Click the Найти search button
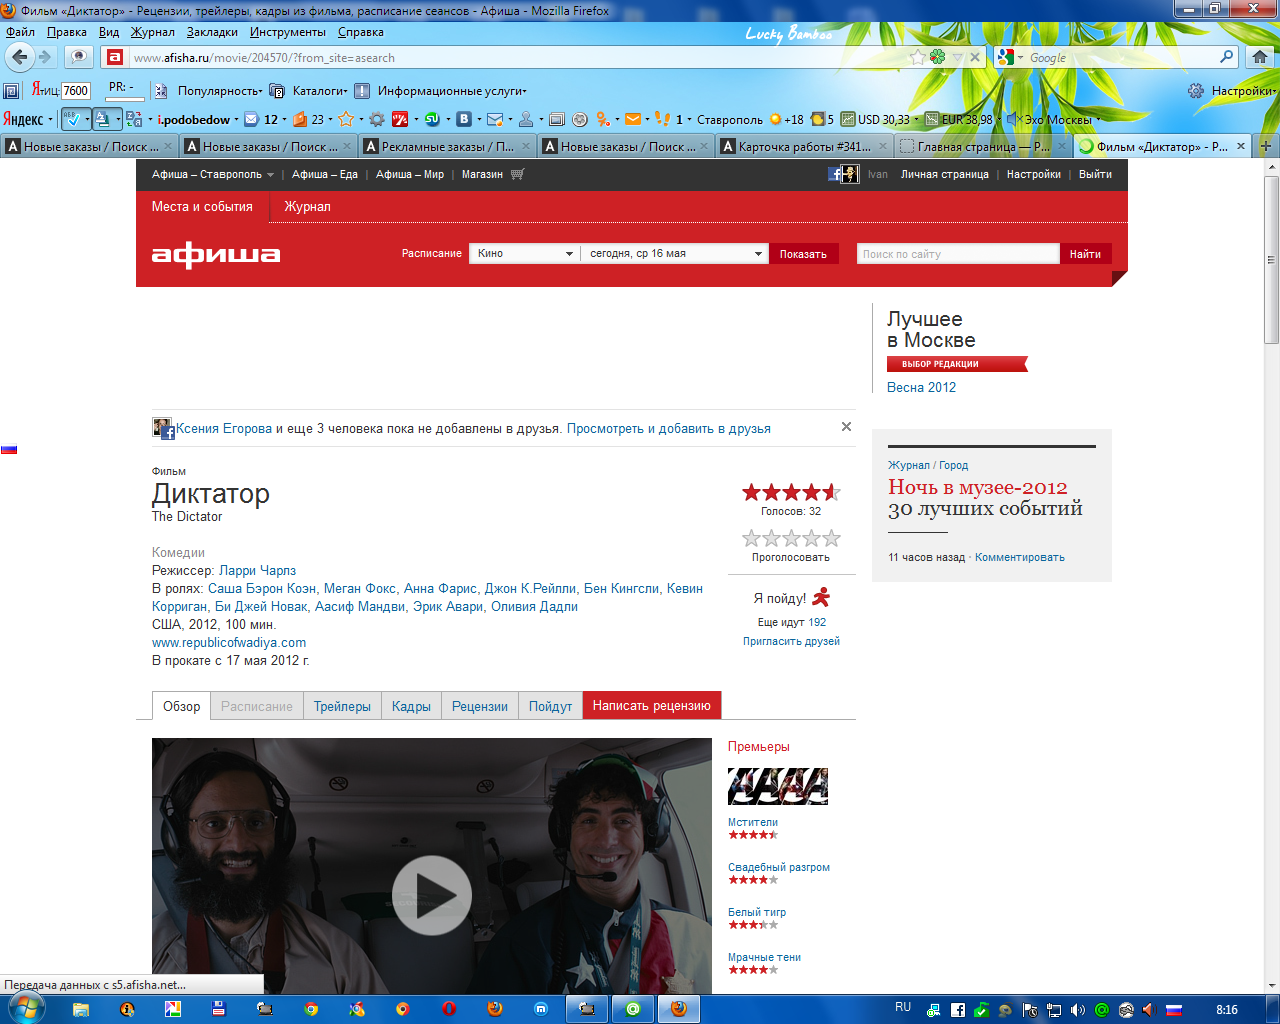The width and height of the screenshot is (1280, 1024). [1085, 254]
